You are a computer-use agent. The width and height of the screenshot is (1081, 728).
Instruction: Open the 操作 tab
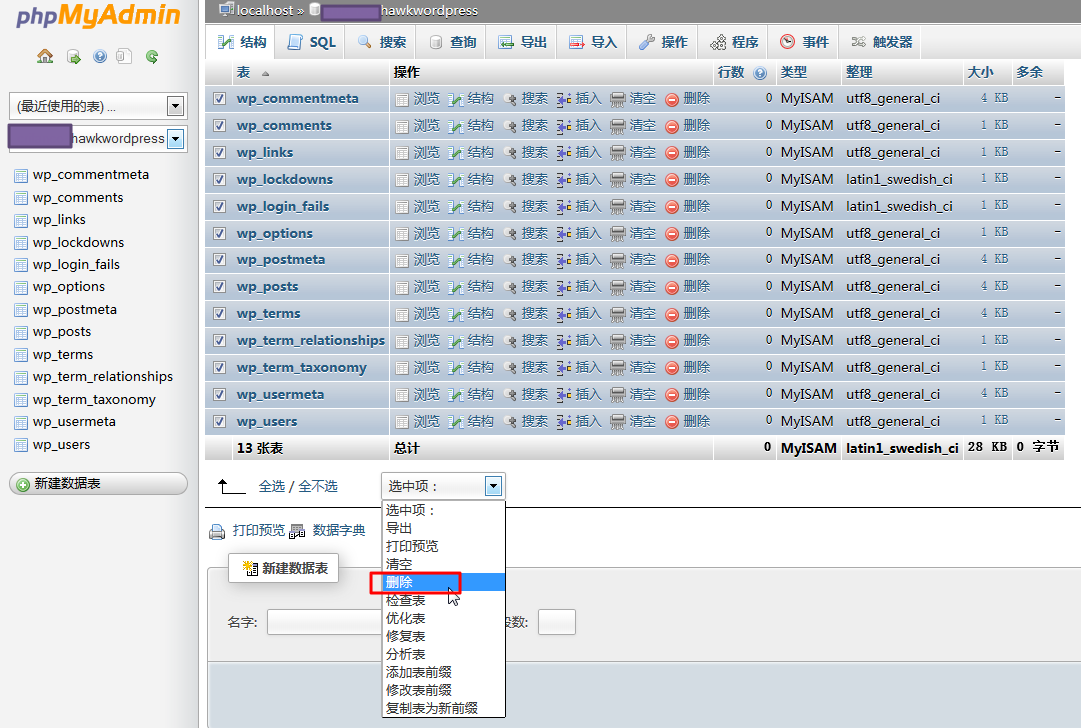663,42
